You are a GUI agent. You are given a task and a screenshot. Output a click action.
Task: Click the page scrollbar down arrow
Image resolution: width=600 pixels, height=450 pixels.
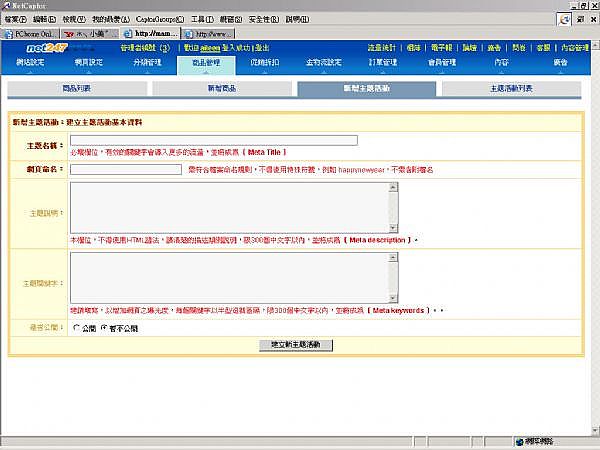point(596,431)
